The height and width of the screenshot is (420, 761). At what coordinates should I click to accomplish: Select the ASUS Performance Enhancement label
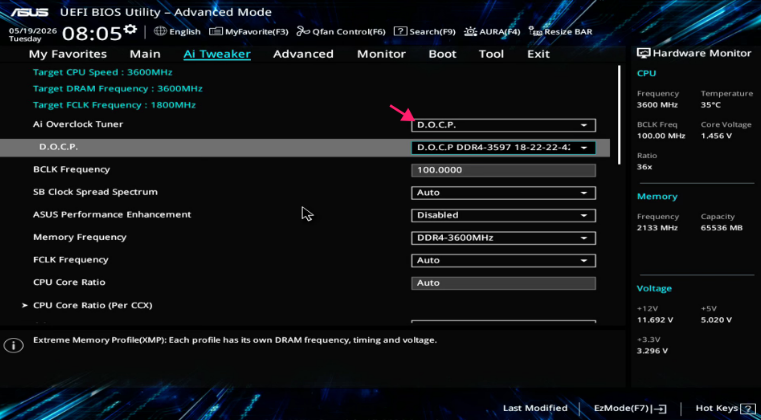tap(112, 215)
